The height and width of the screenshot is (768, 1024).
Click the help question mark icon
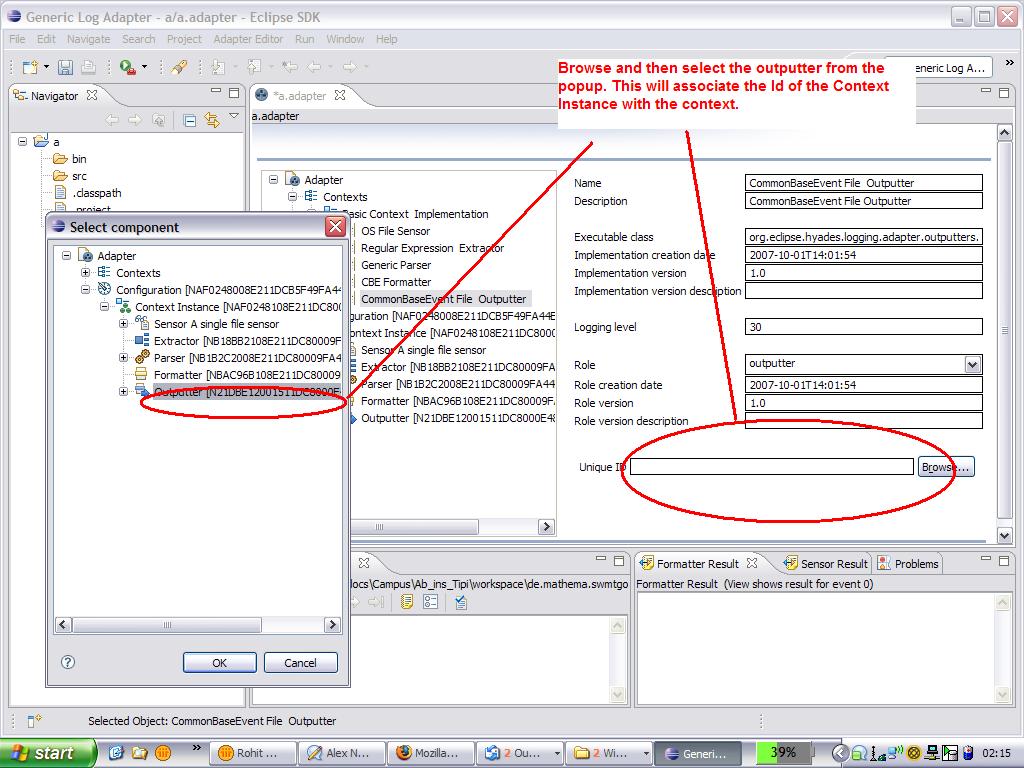(68, 662)
